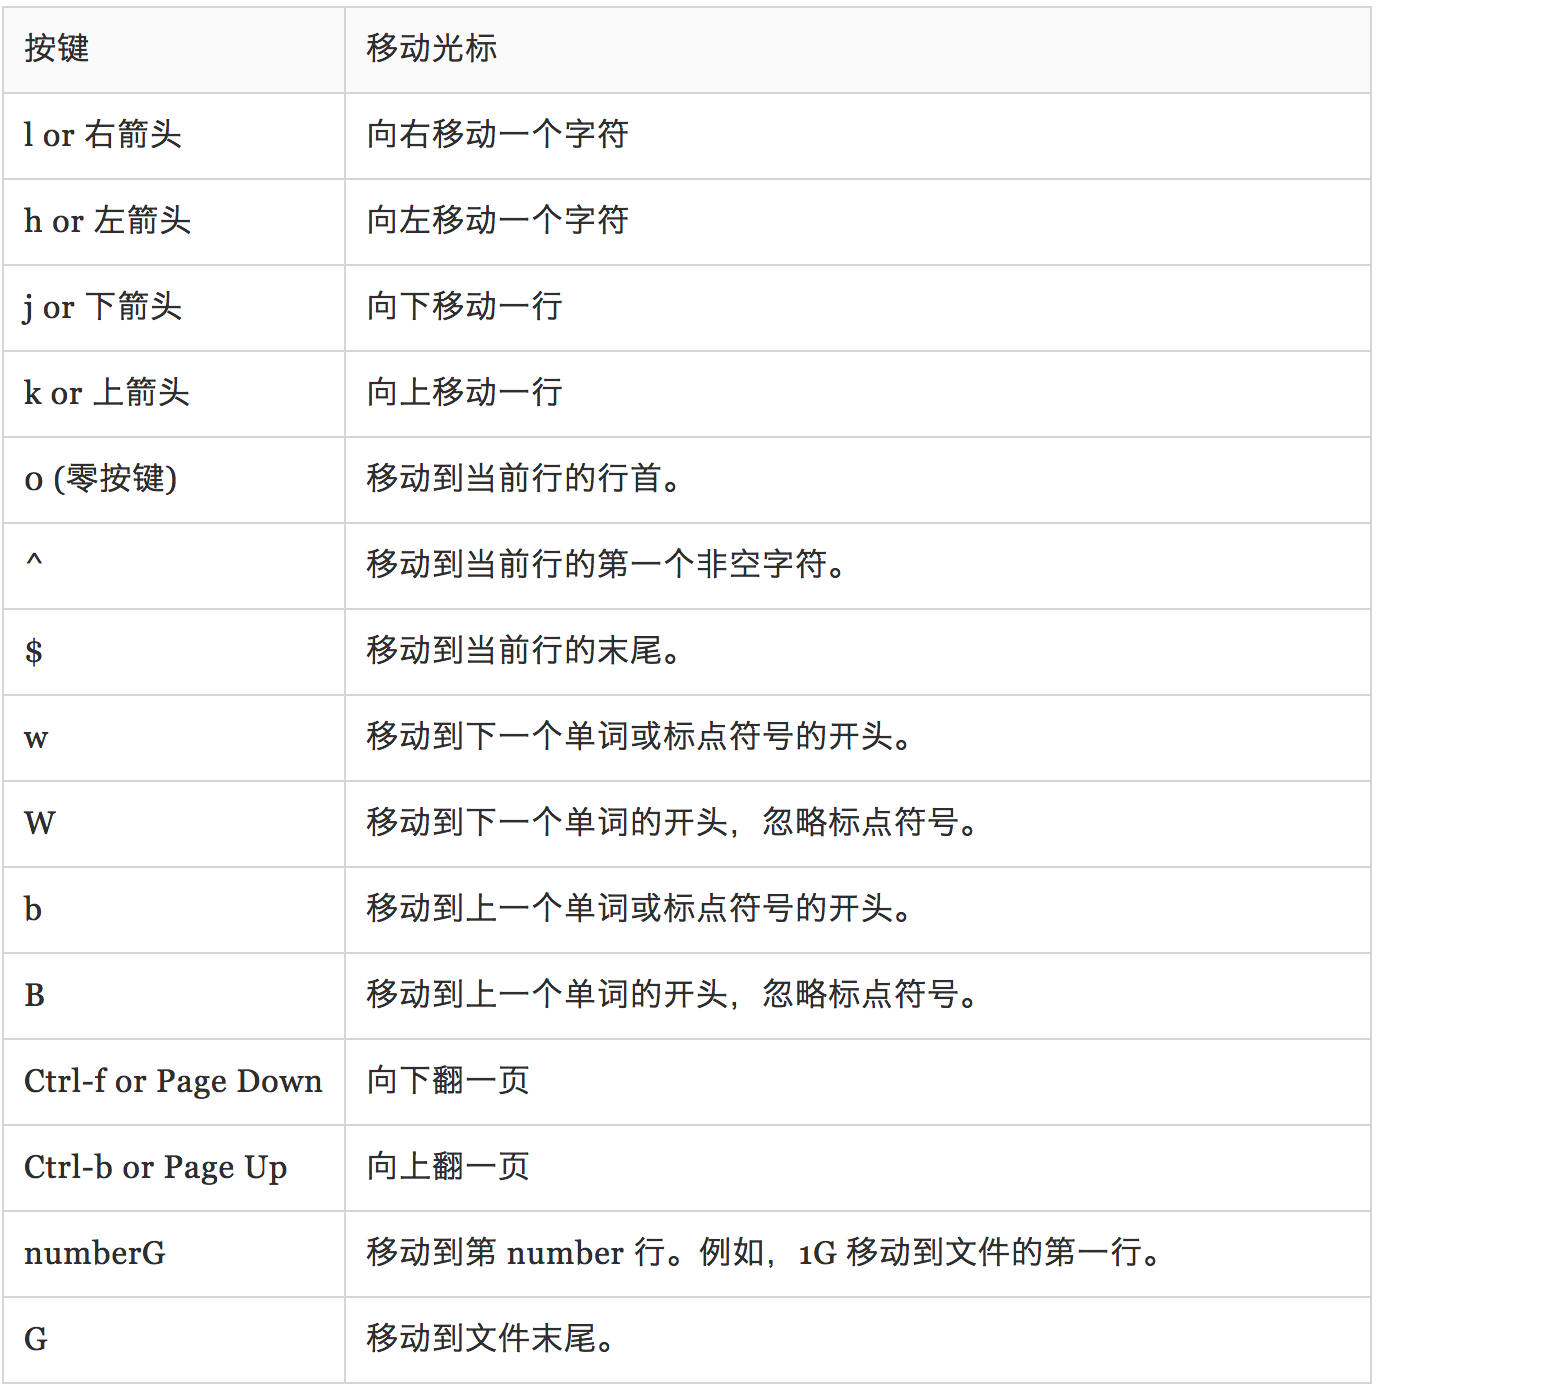Click the "Ctrl-f or Page Down" cell
This screenshot has width=1568, height=1390.
(173, 1081)
